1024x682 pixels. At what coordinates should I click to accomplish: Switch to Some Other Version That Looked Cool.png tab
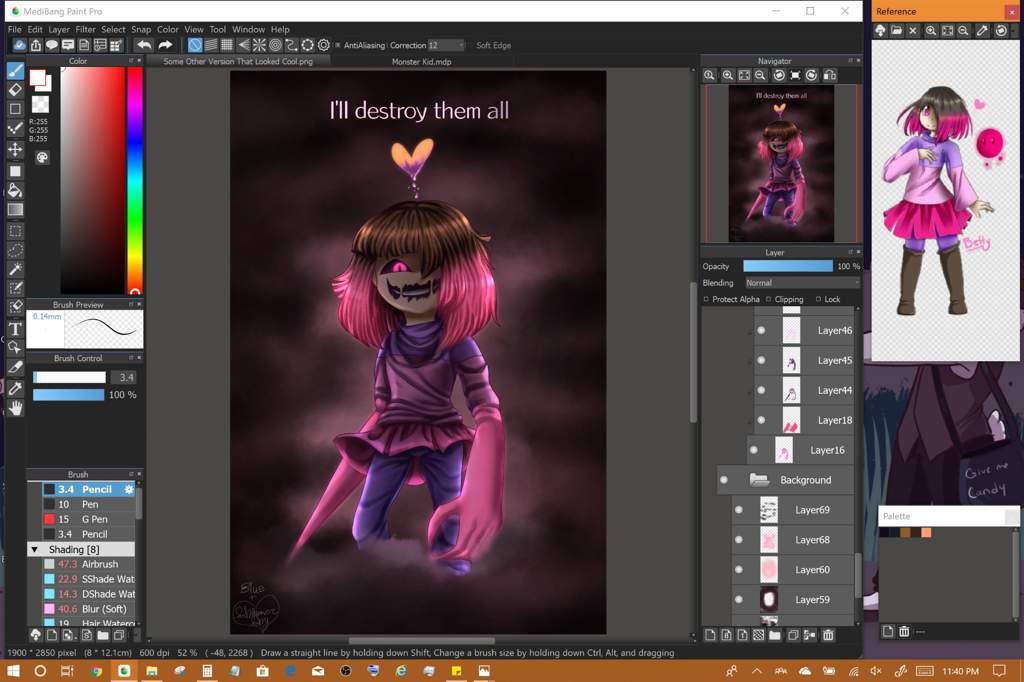click(238, 61)
